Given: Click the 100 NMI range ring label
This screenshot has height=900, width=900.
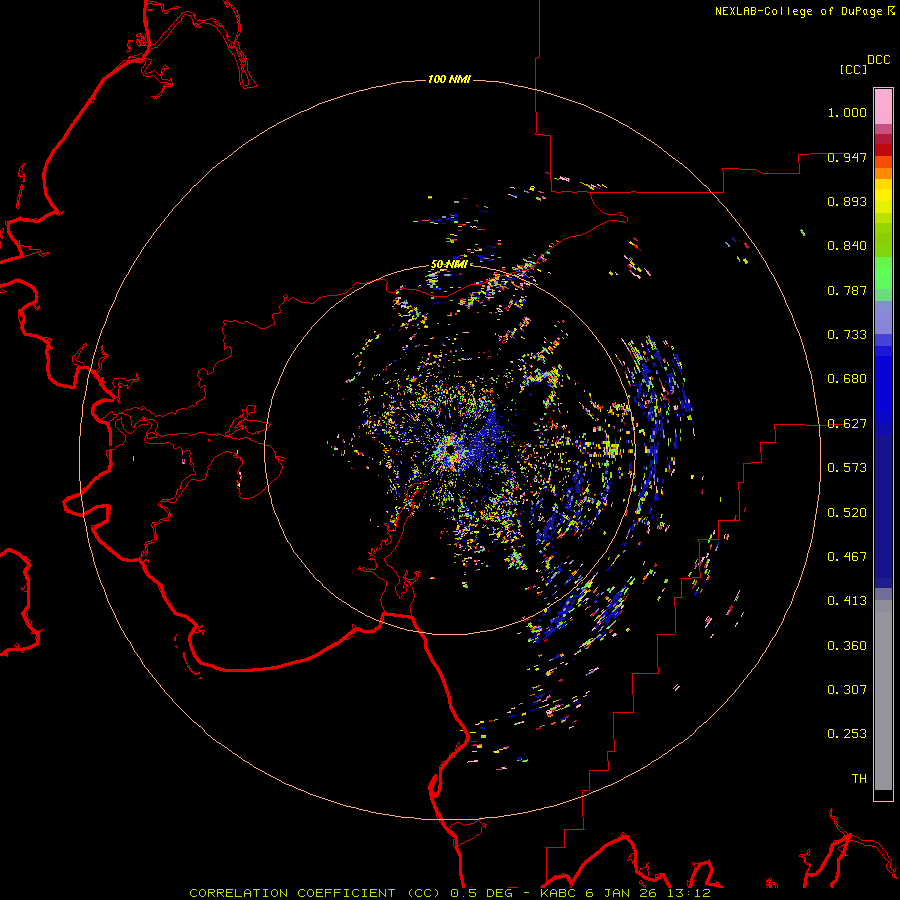Looking at the screenshot, I should tap(449, 79).
